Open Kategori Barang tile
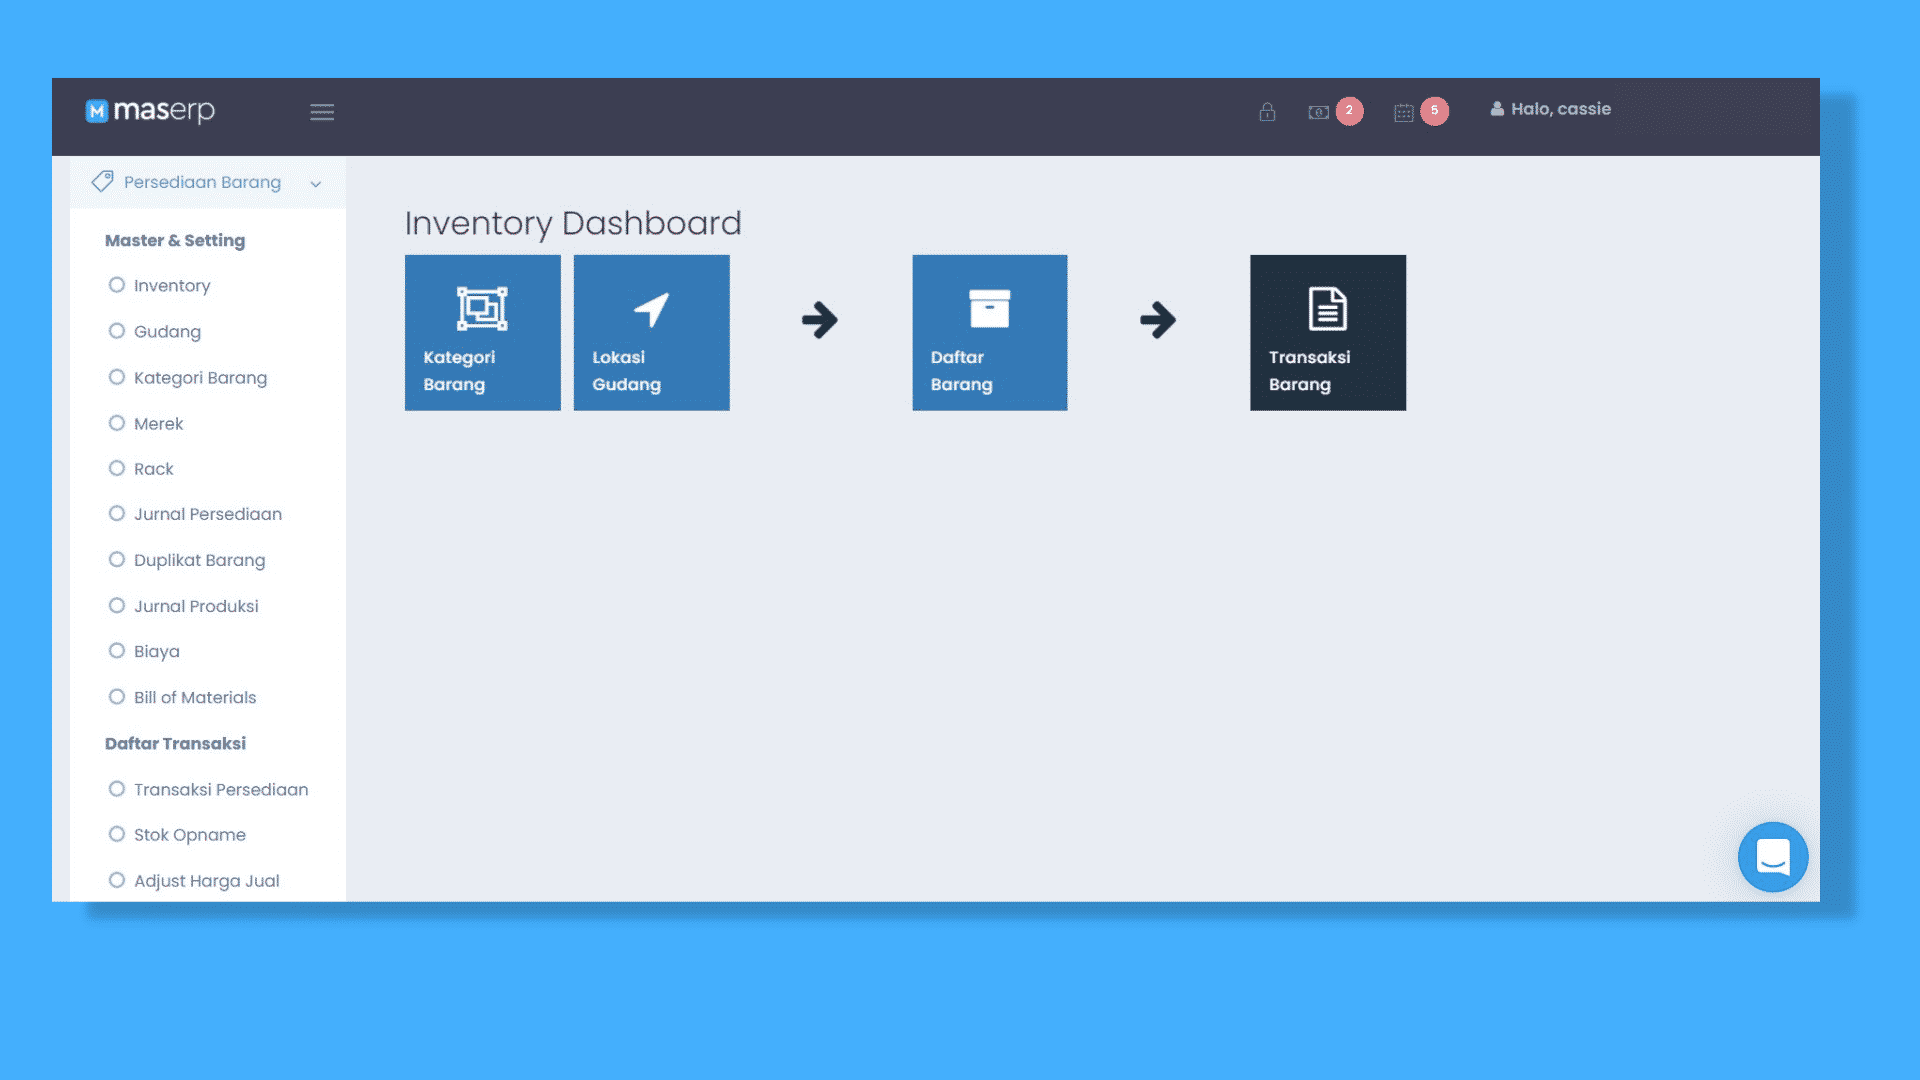 [482, 332]
